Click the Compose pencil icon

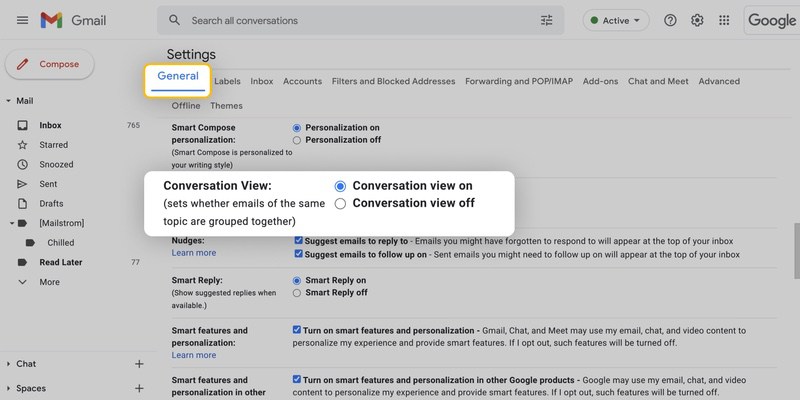click(x=22, y=64)
